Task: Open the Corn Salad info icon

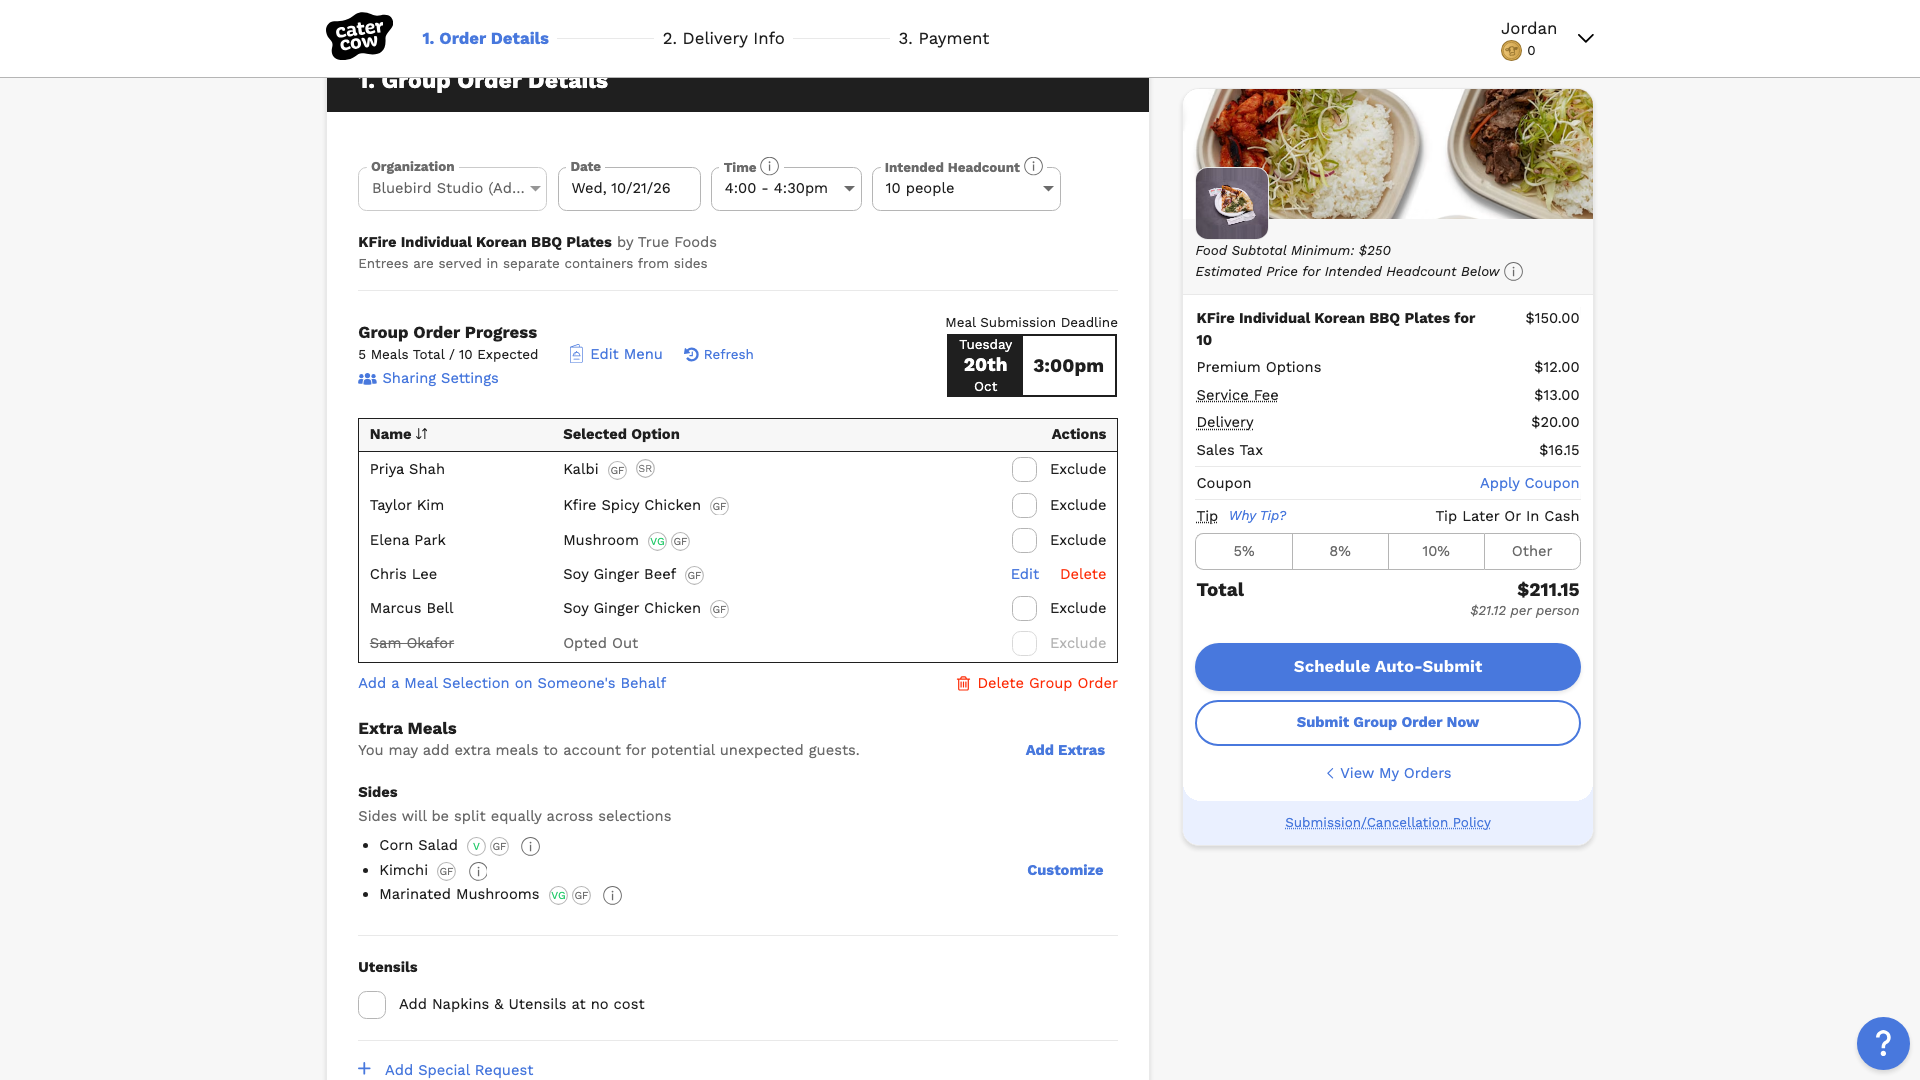Action: click(x=531, y=846)
